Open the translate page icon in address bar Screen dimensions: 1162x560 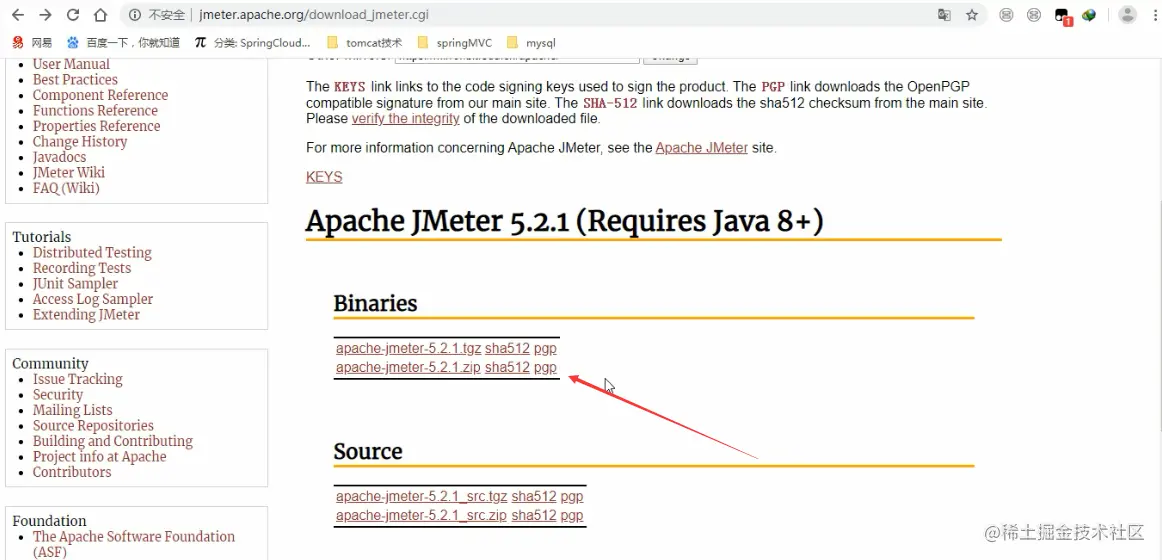(x=944, y=15)
